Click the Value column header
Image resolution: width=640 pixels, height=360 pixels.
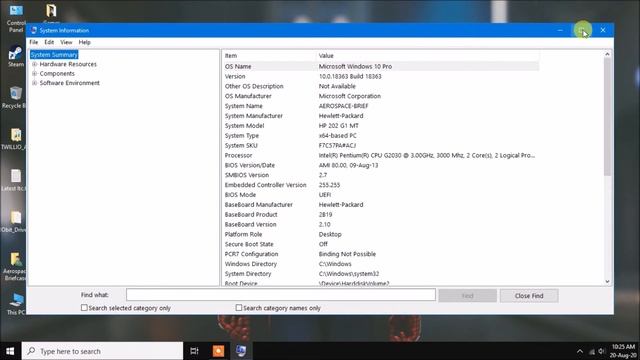(x=428, y=56)
